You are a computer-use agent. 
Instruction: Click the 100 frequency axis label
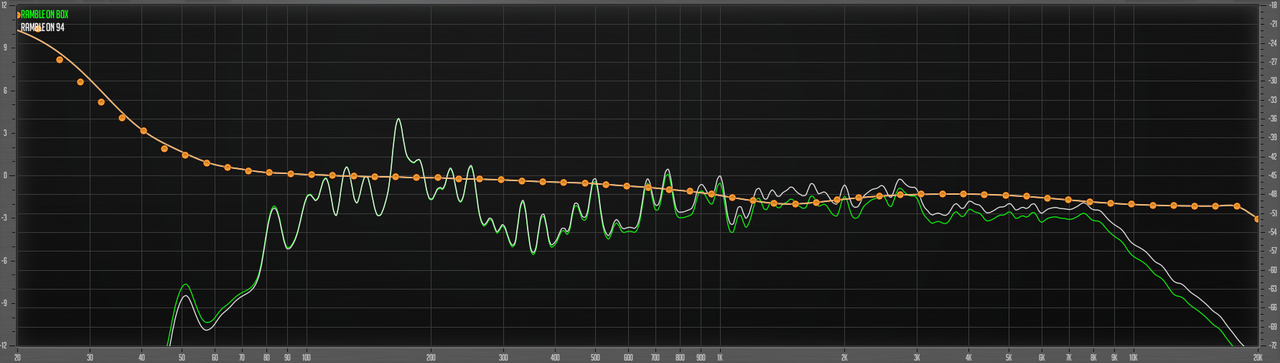(x=305, y=356)
